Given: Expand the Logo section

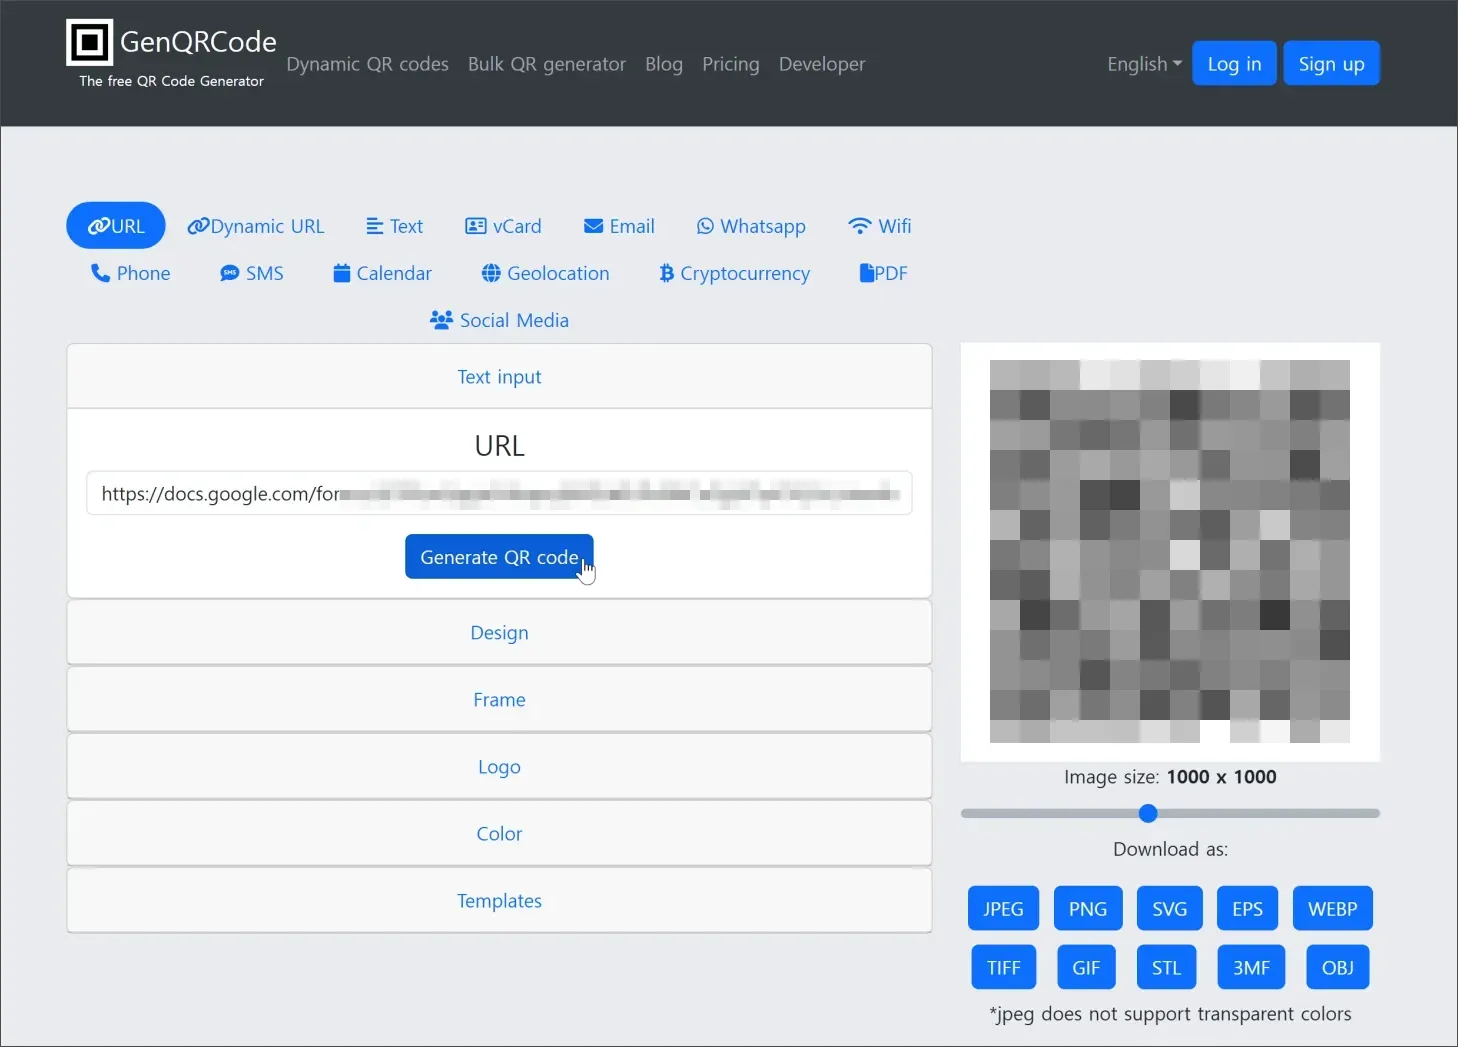Looking at the screenshot, I should click(499, 767).
